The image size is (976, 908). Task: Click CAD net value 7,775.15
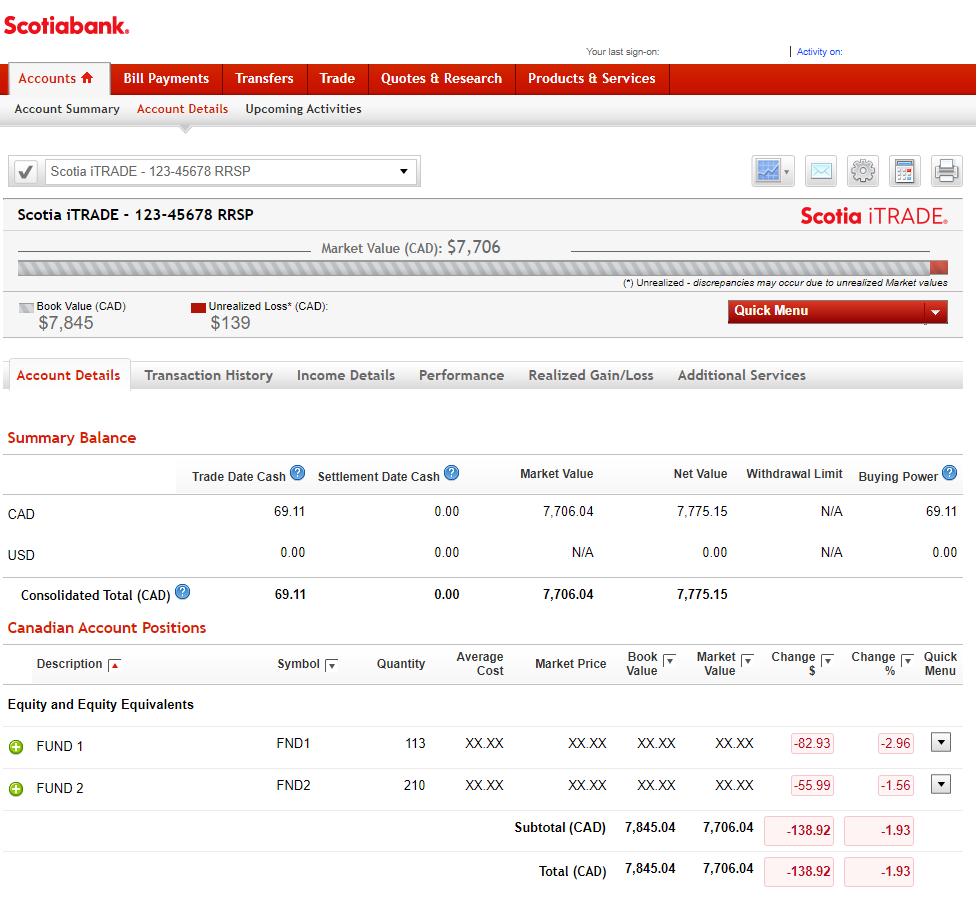pyautogui.click(x=702, y=512)
